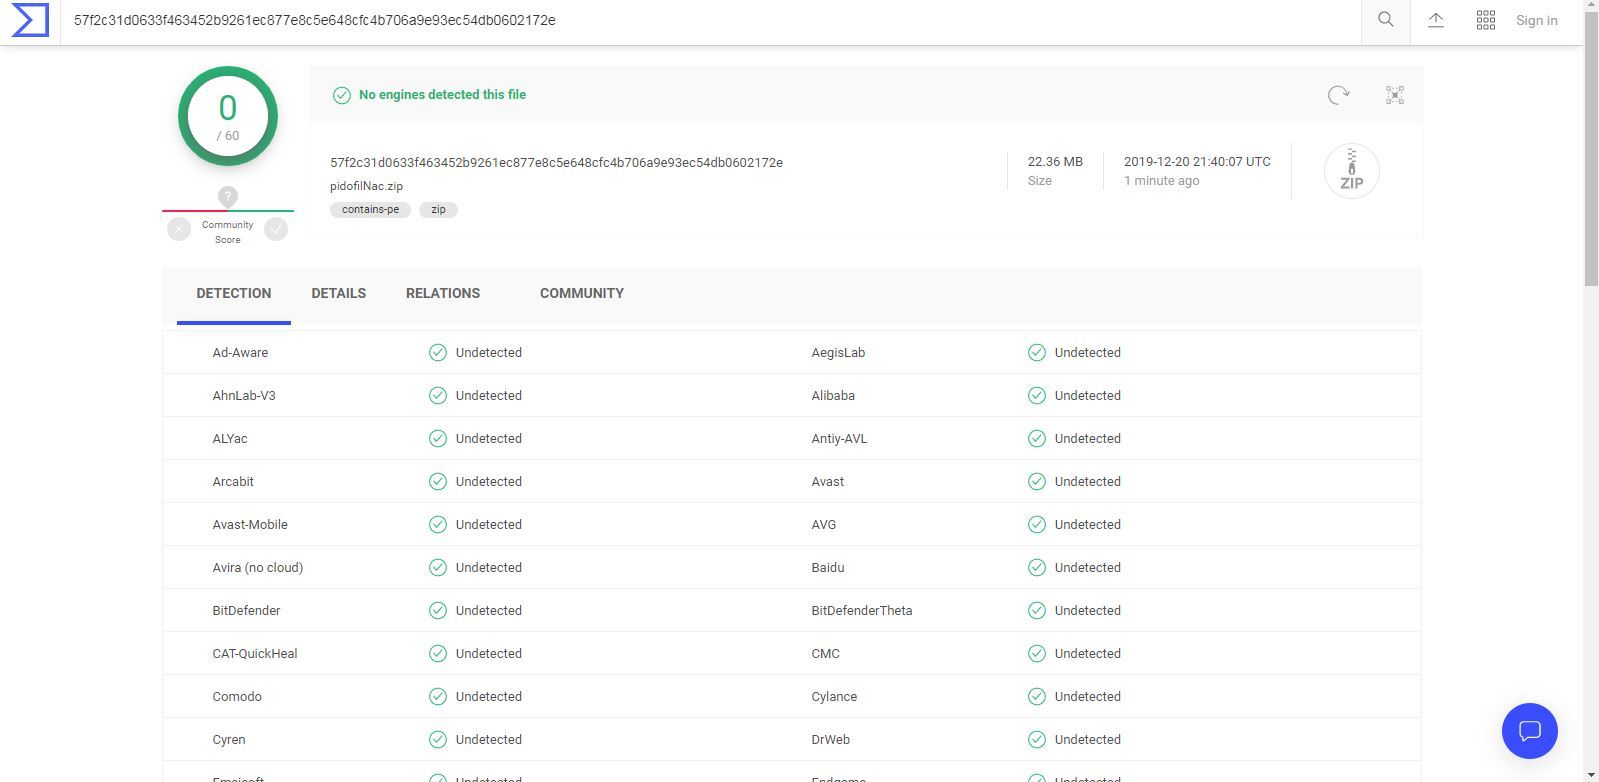Focus the hash search input field
The height and width of the screenshot is (782, 1599).
click(711, 20)
